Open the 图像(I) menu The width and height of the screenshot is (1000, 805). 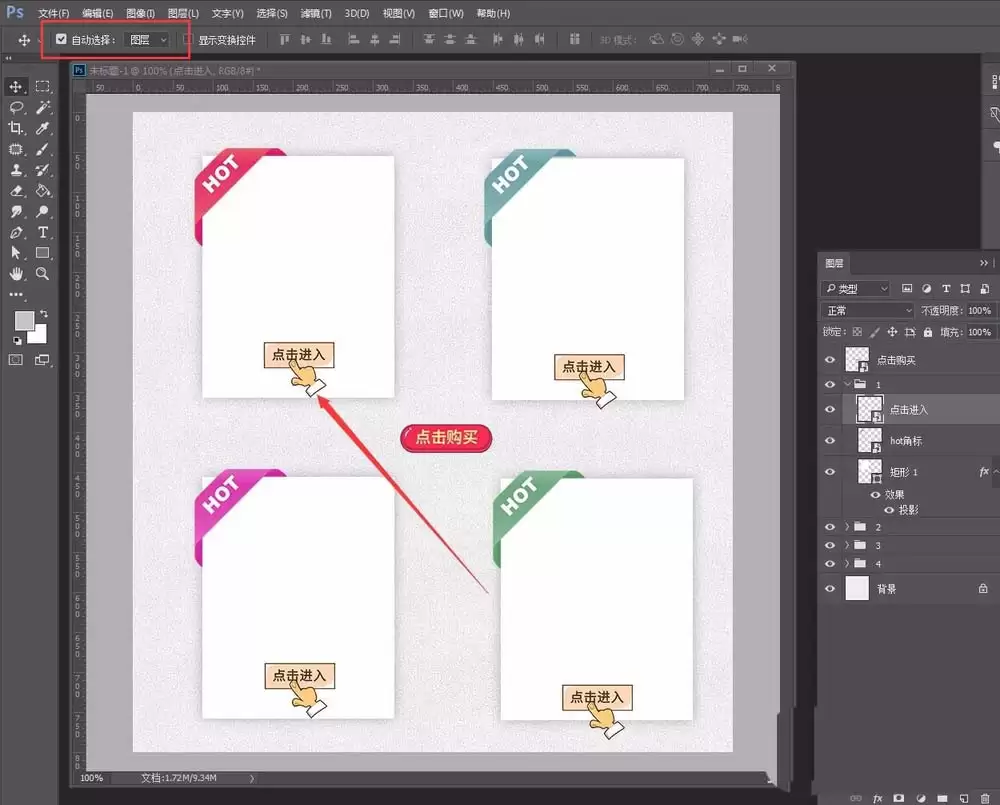tap(140, 13)
